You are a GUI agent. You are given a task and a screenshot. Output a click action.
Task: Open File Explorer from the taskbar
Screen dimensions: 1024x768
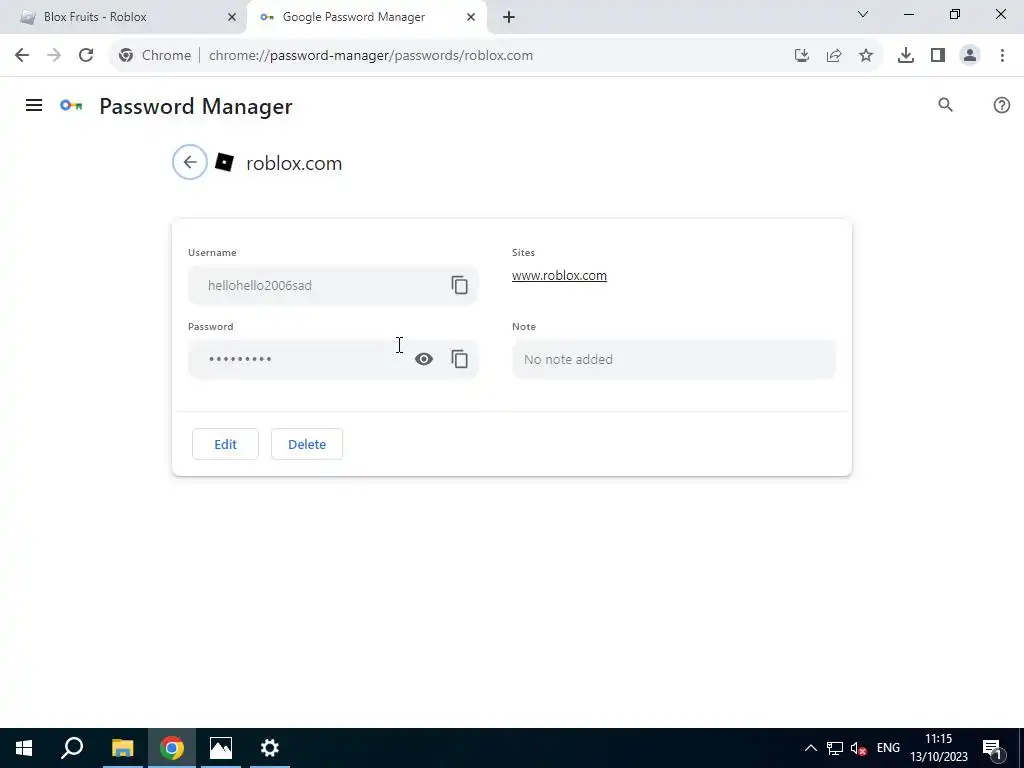point(122,748)
